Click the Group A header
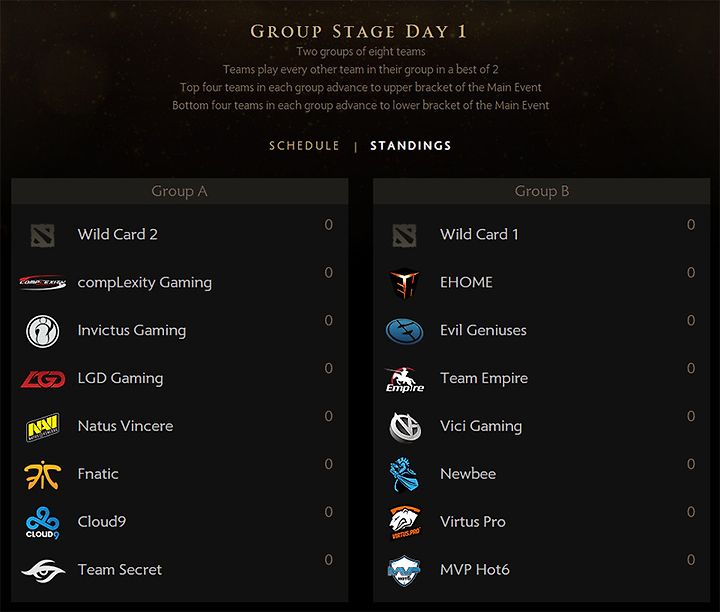720x612 pixels. click(180, 191)
